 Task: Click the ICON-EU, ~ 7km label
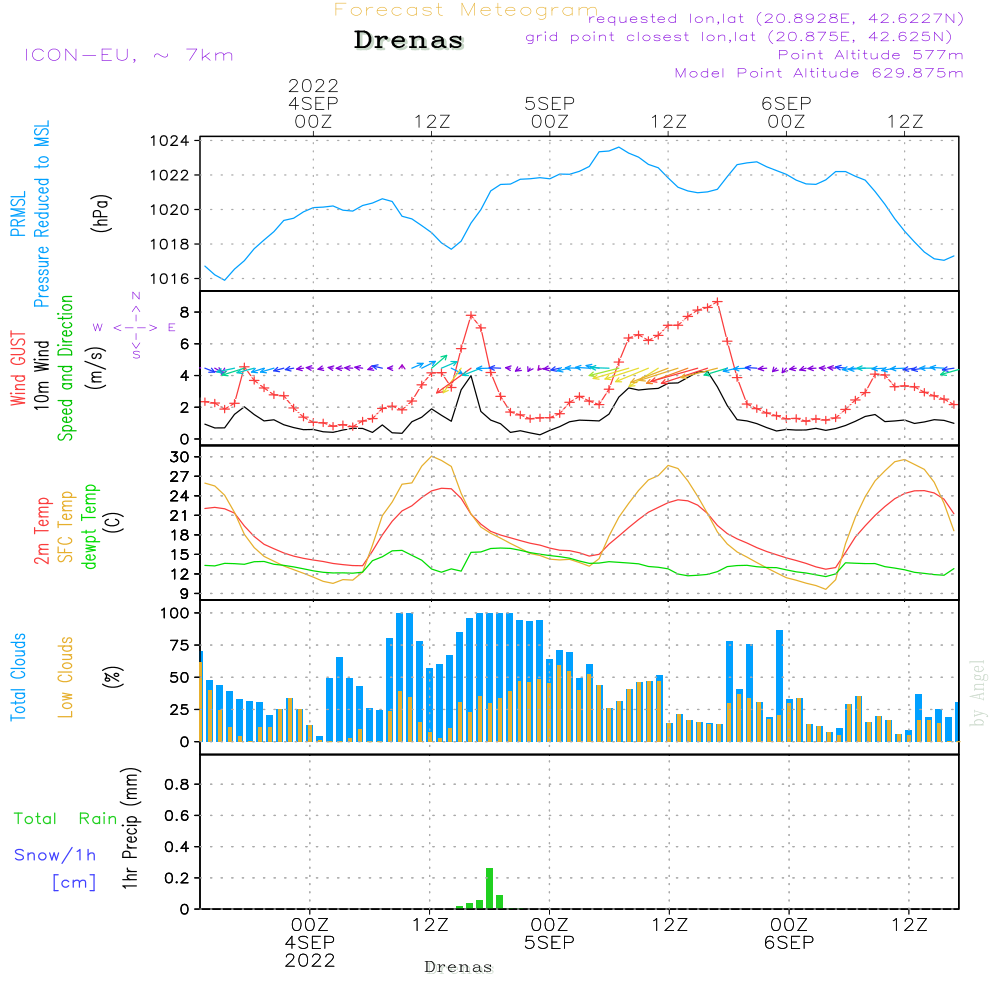pyautogui.click(x=129, y=55)
